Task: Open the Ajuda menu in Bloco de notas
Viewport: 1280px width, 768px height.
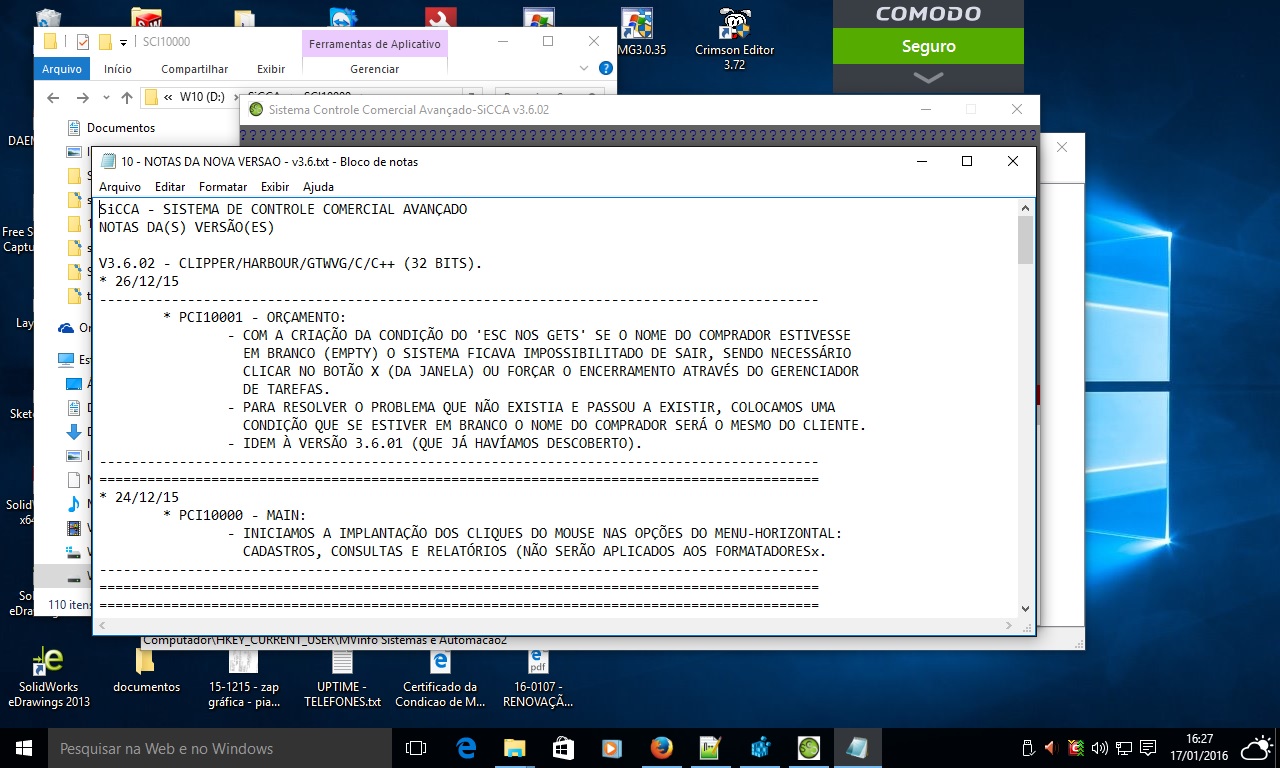Action: pos(318,187)
